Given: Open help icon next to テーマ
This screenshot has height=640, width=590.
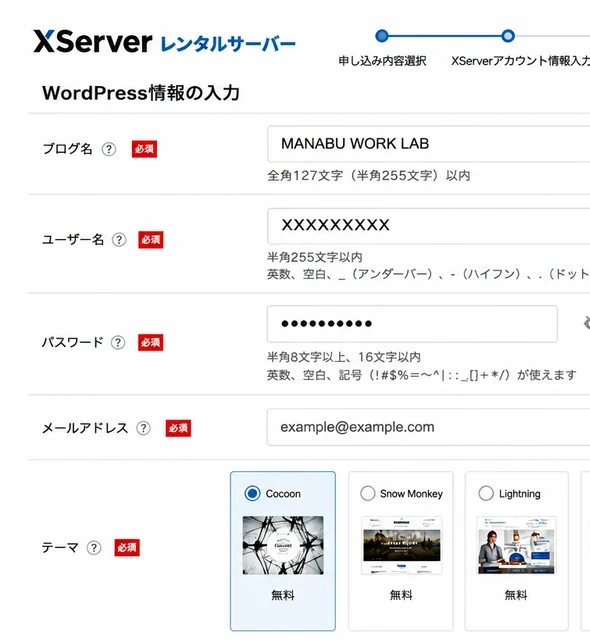Looking at the screenshot, I should tap(94, 548).
